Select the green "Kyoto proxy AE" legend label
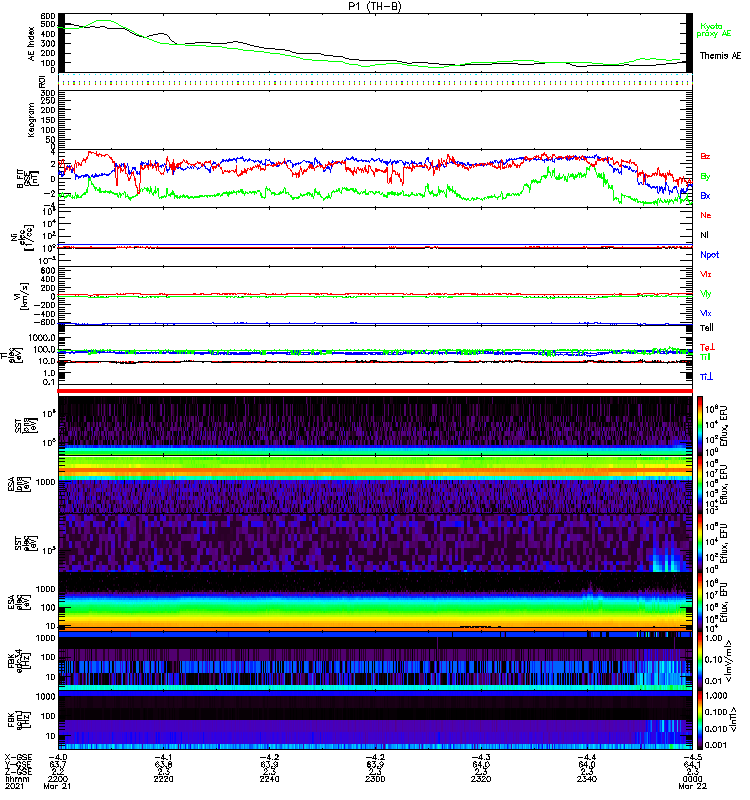This screenshot has height=800, width=750. 714,30
